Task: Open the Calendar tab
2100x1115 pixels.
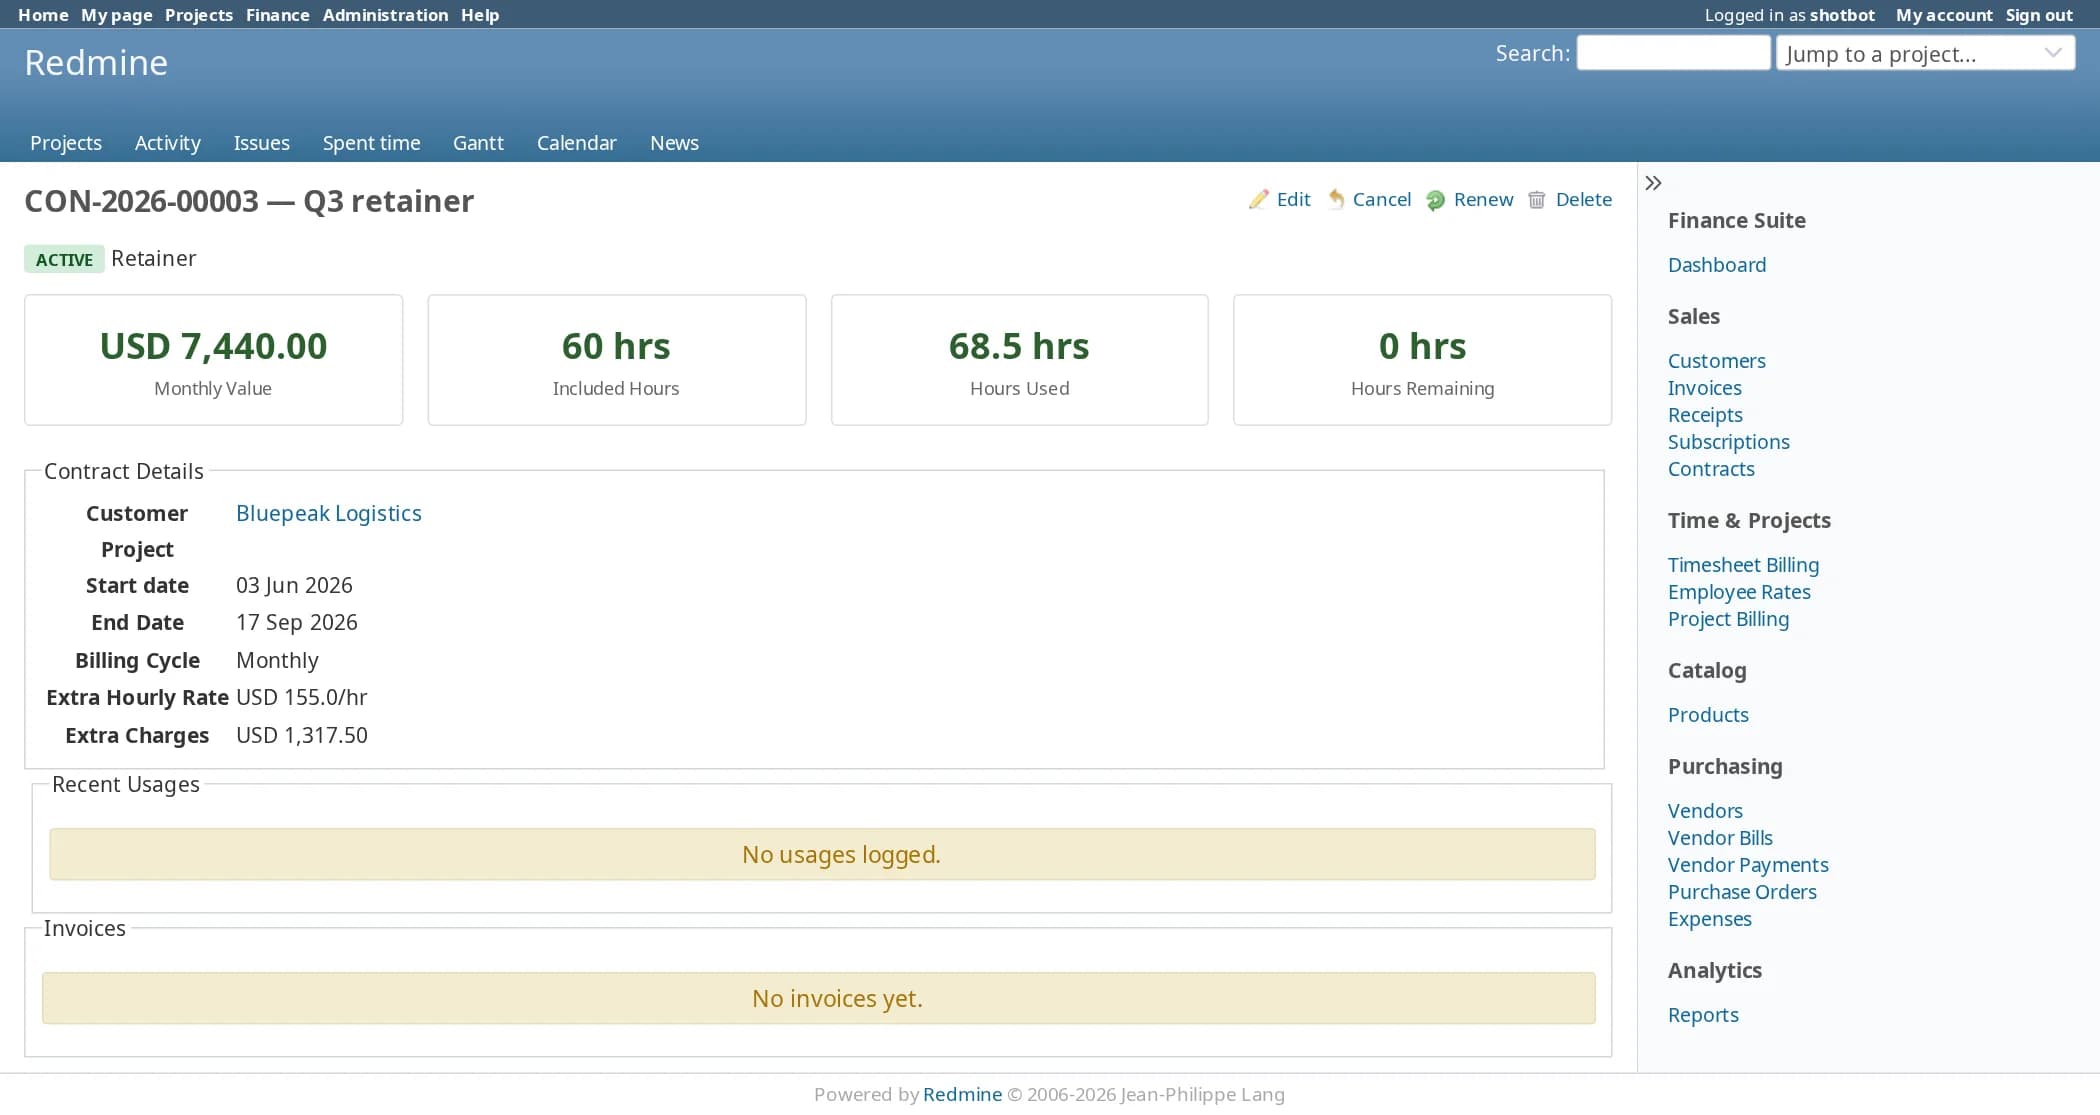Action: coord(577,143)
